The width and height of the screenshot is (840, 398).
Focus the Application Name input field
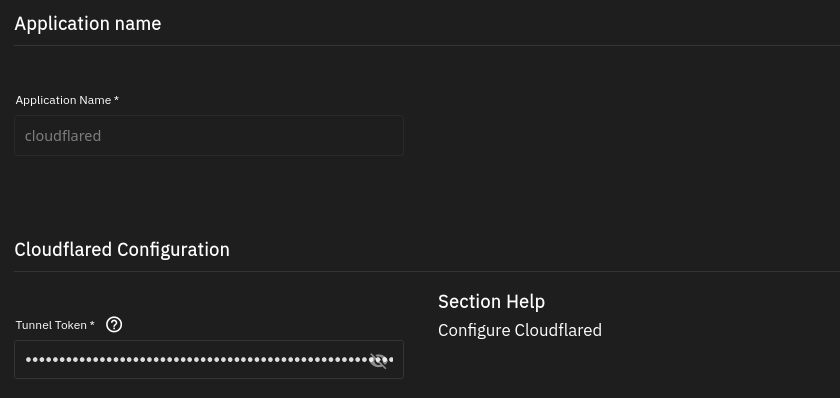coord(209,136)
